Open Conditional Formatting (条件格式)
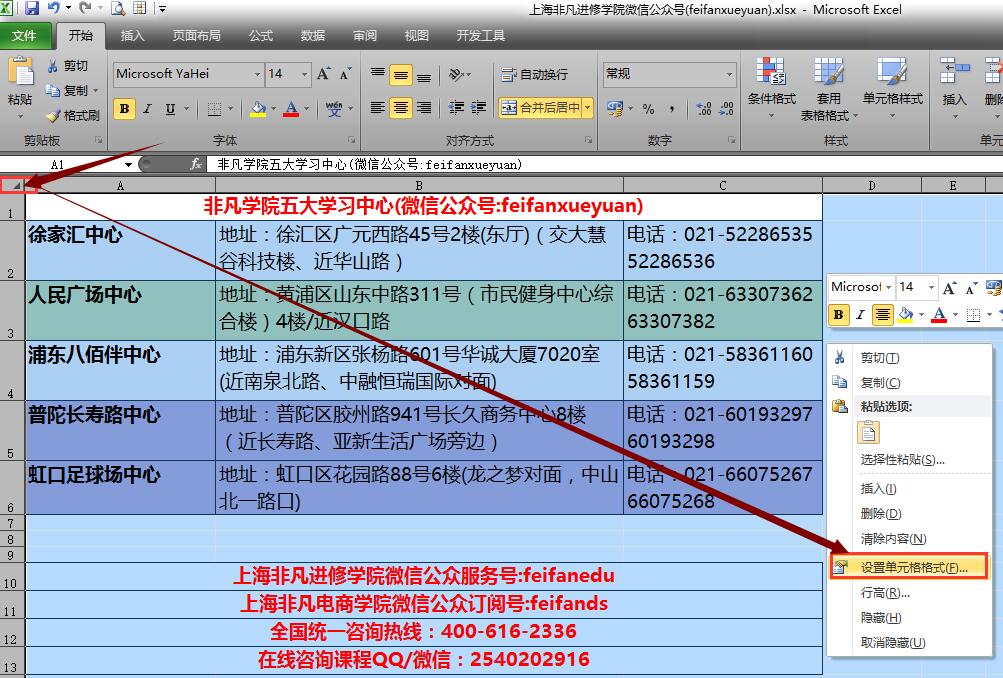This screenshot has width=1003, height=678. click(771, 88)
